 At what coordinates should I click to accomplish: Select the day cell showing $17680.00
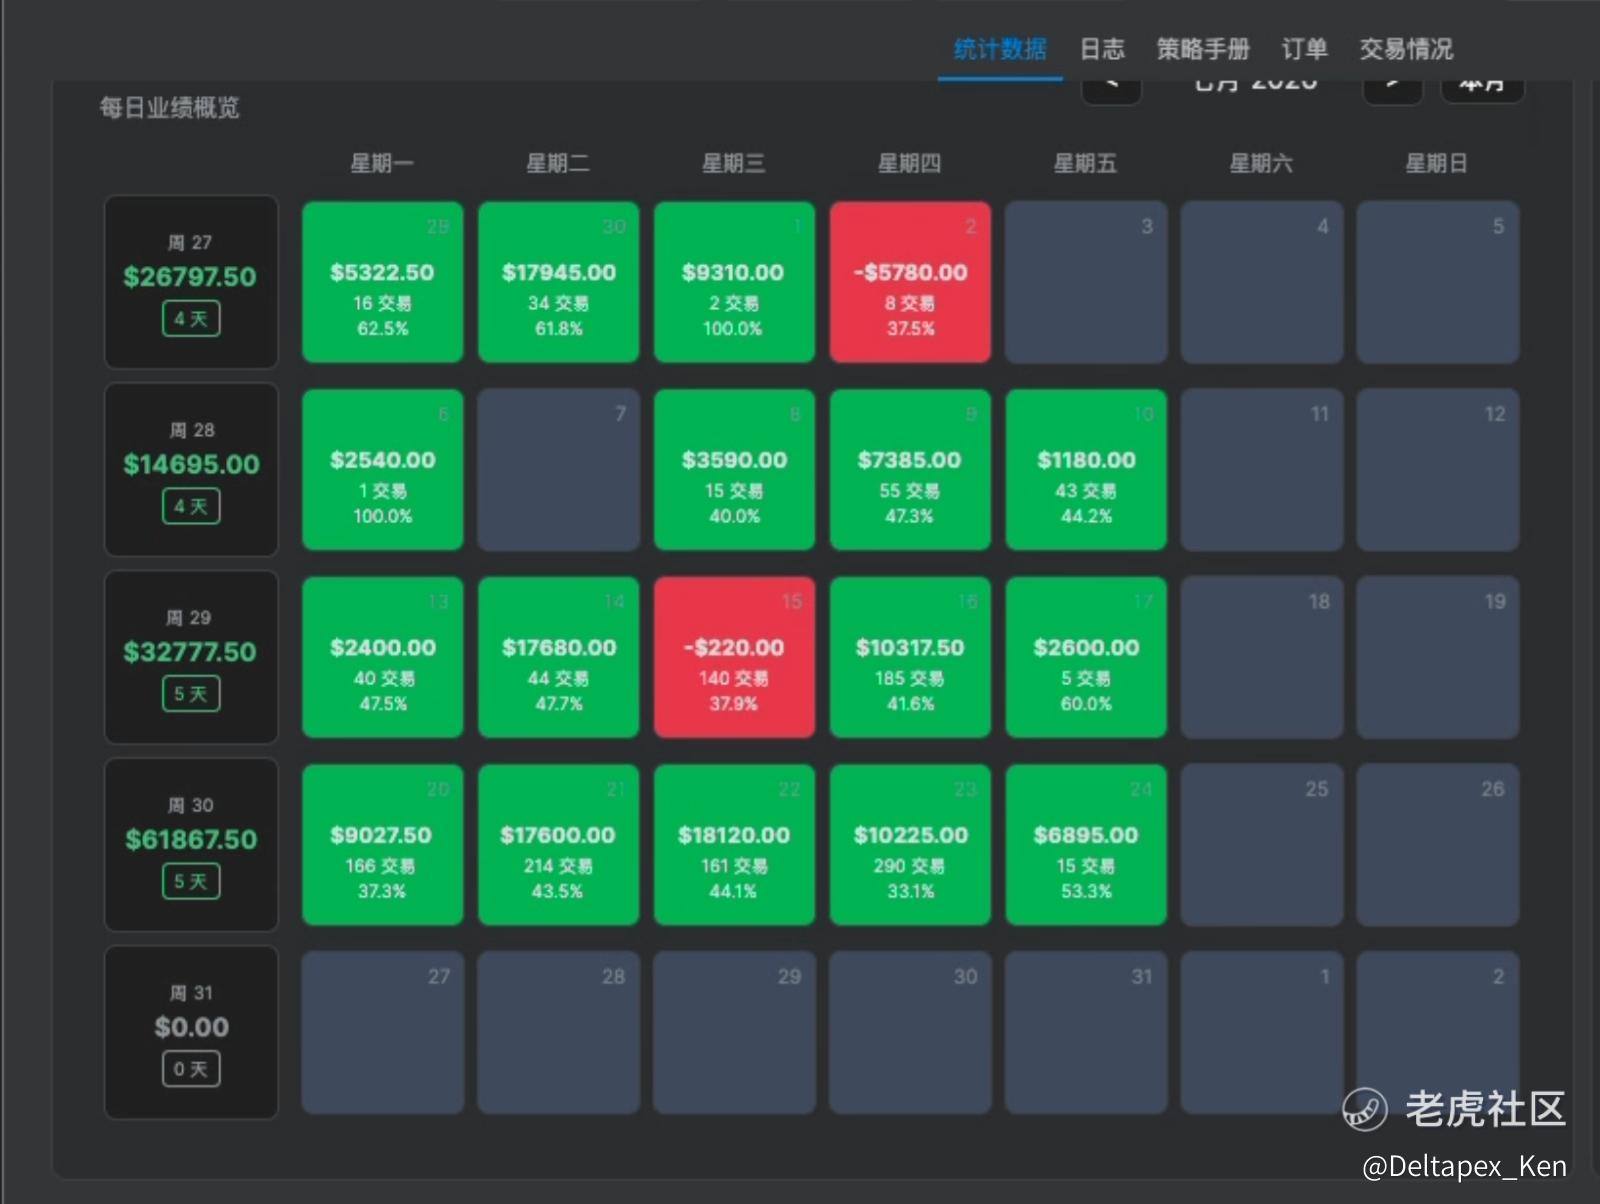click(x=559, y=657)
